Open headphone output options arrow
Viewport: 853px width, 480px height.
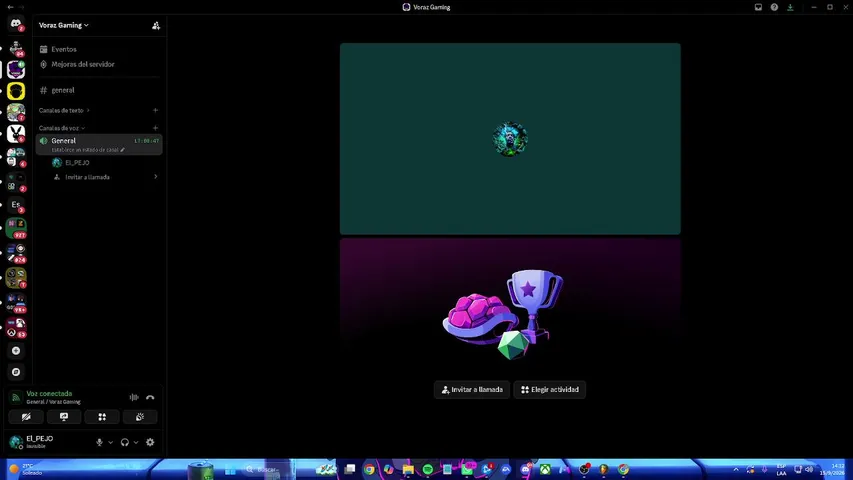(136, 442)
